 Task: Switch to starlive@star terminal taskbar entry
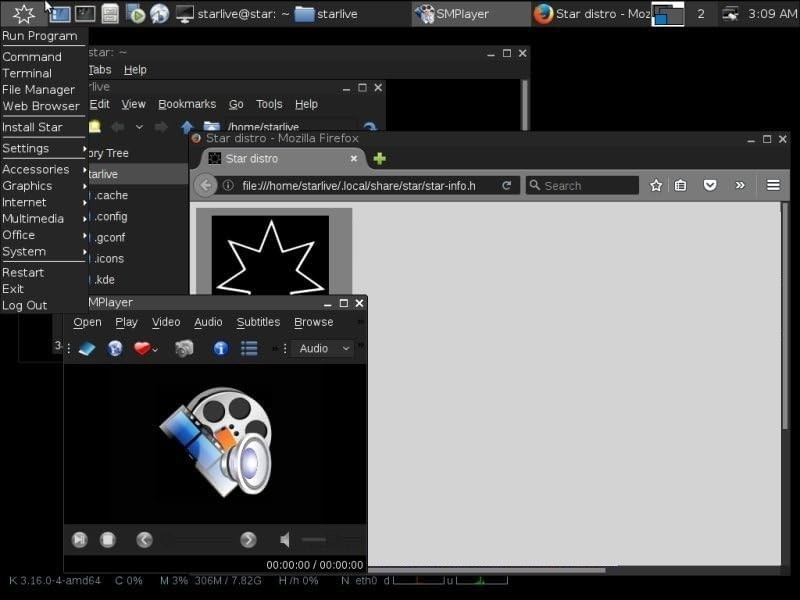tap(233, 14)
